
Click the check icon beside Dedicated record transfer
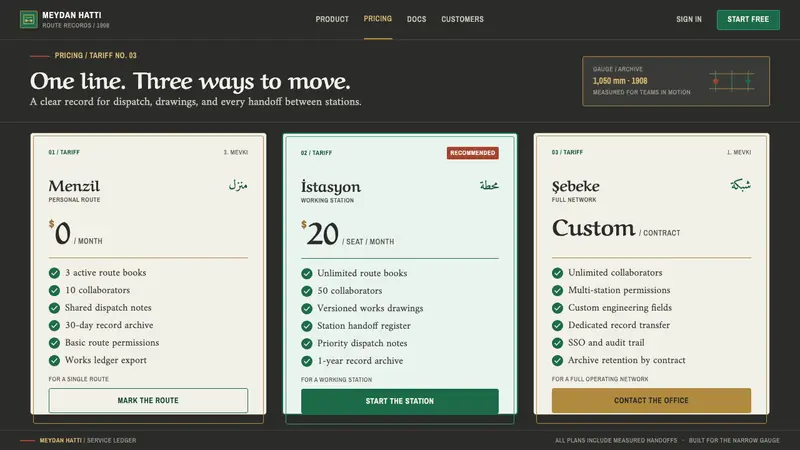(x=558, y=326)
